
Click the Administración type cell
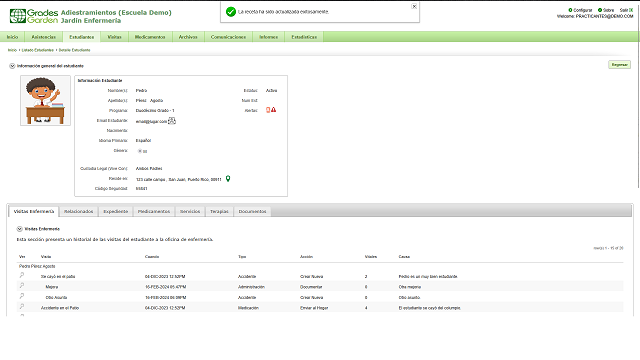(x=251, y=287)
